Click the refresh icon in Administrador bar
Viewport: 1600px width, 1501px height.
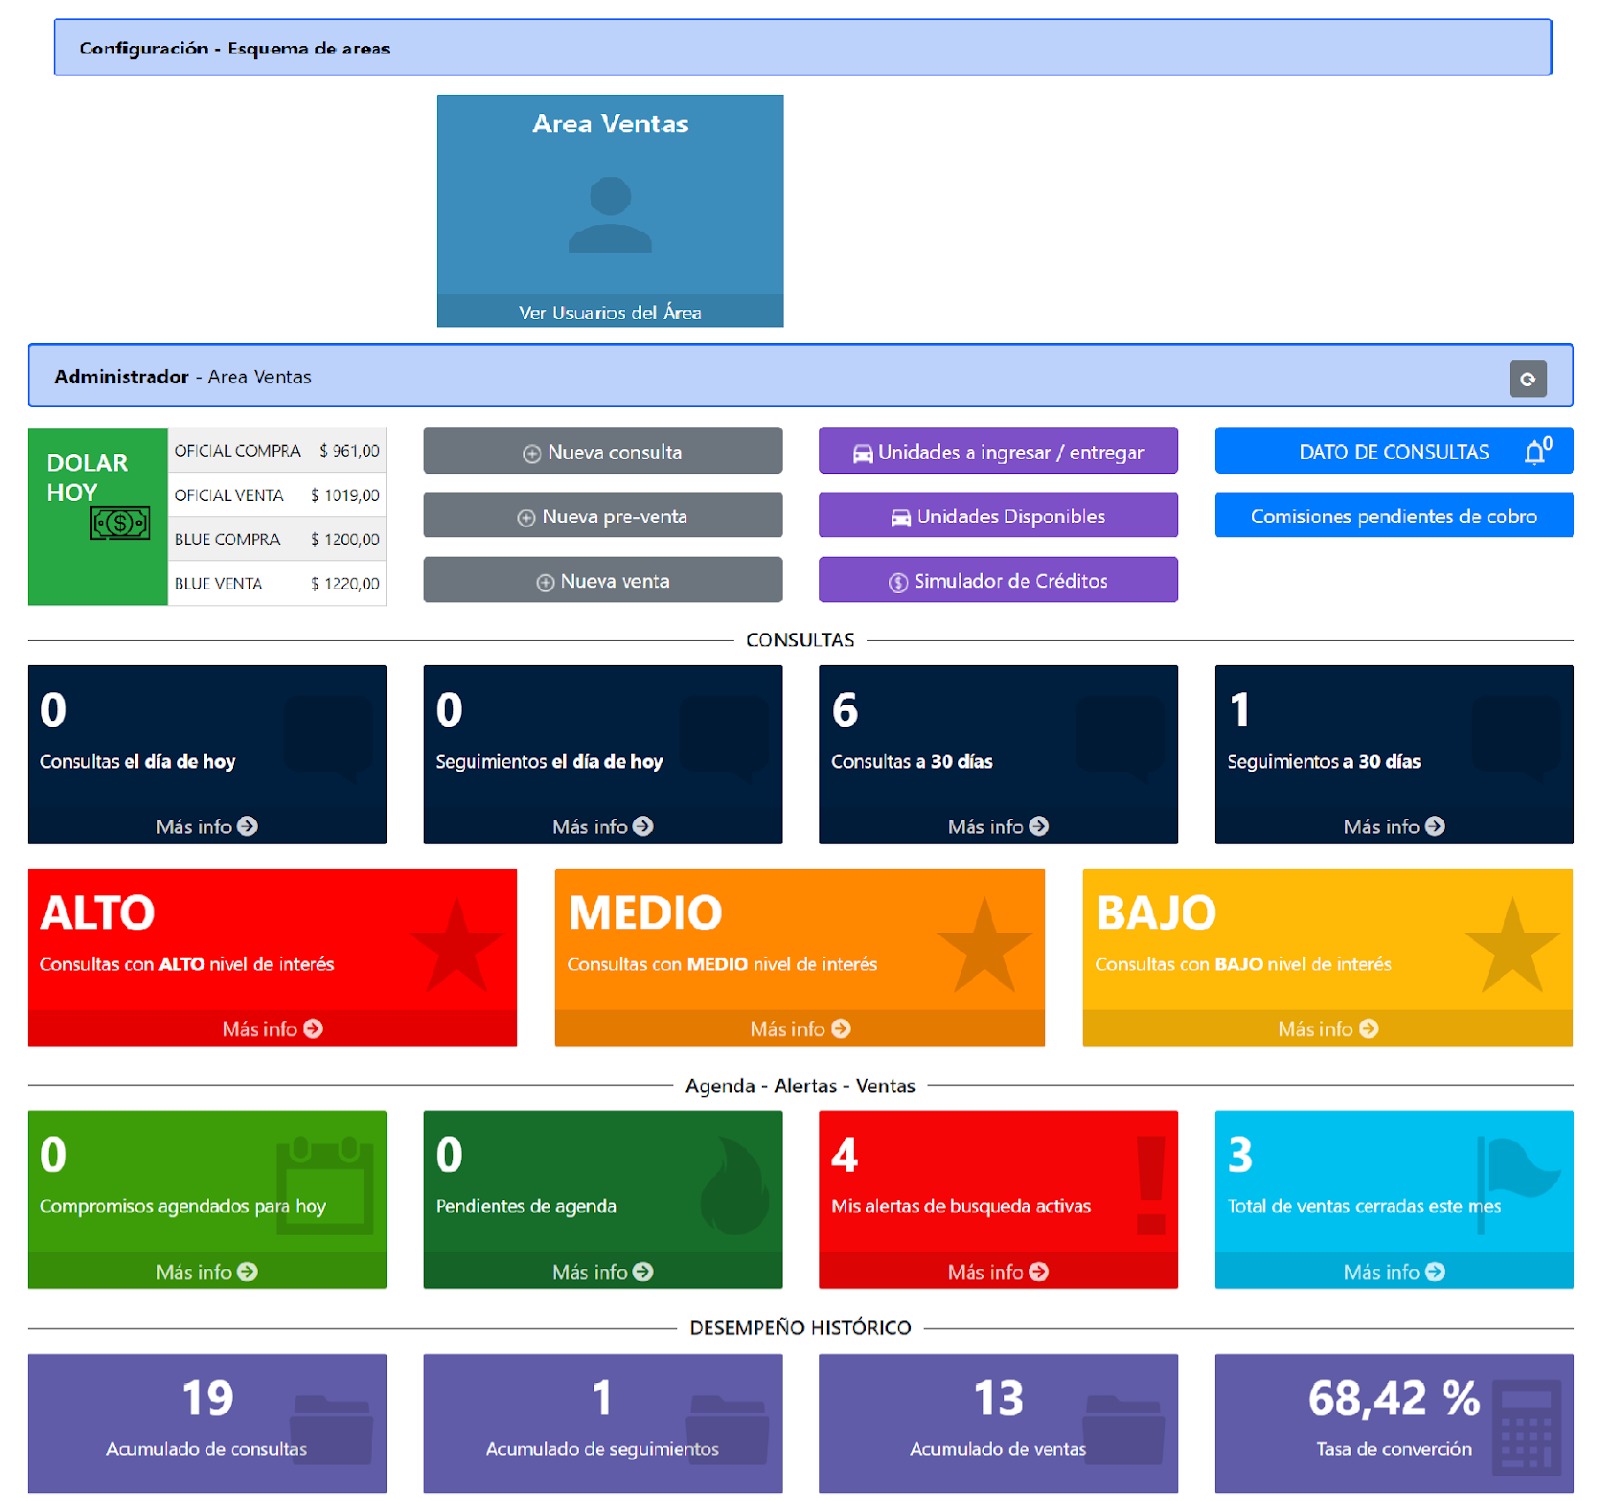pos(1527,379)
